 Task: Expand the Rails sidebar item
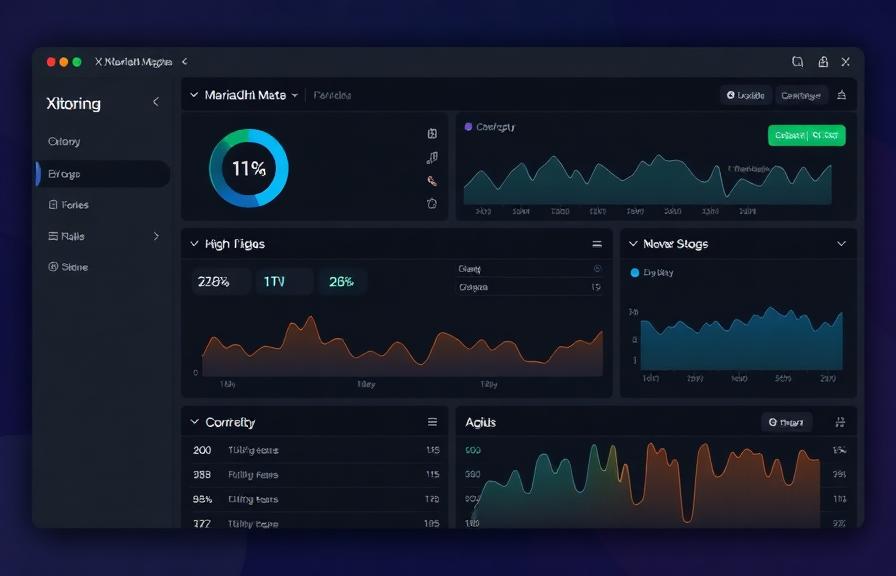point(156,236)
